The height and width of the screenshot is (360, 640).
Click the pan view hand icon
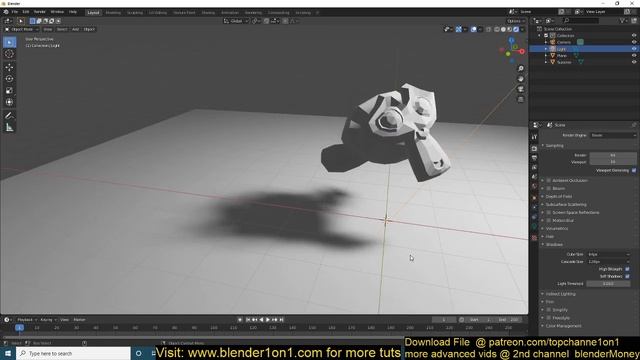click(x=521, y=79)
